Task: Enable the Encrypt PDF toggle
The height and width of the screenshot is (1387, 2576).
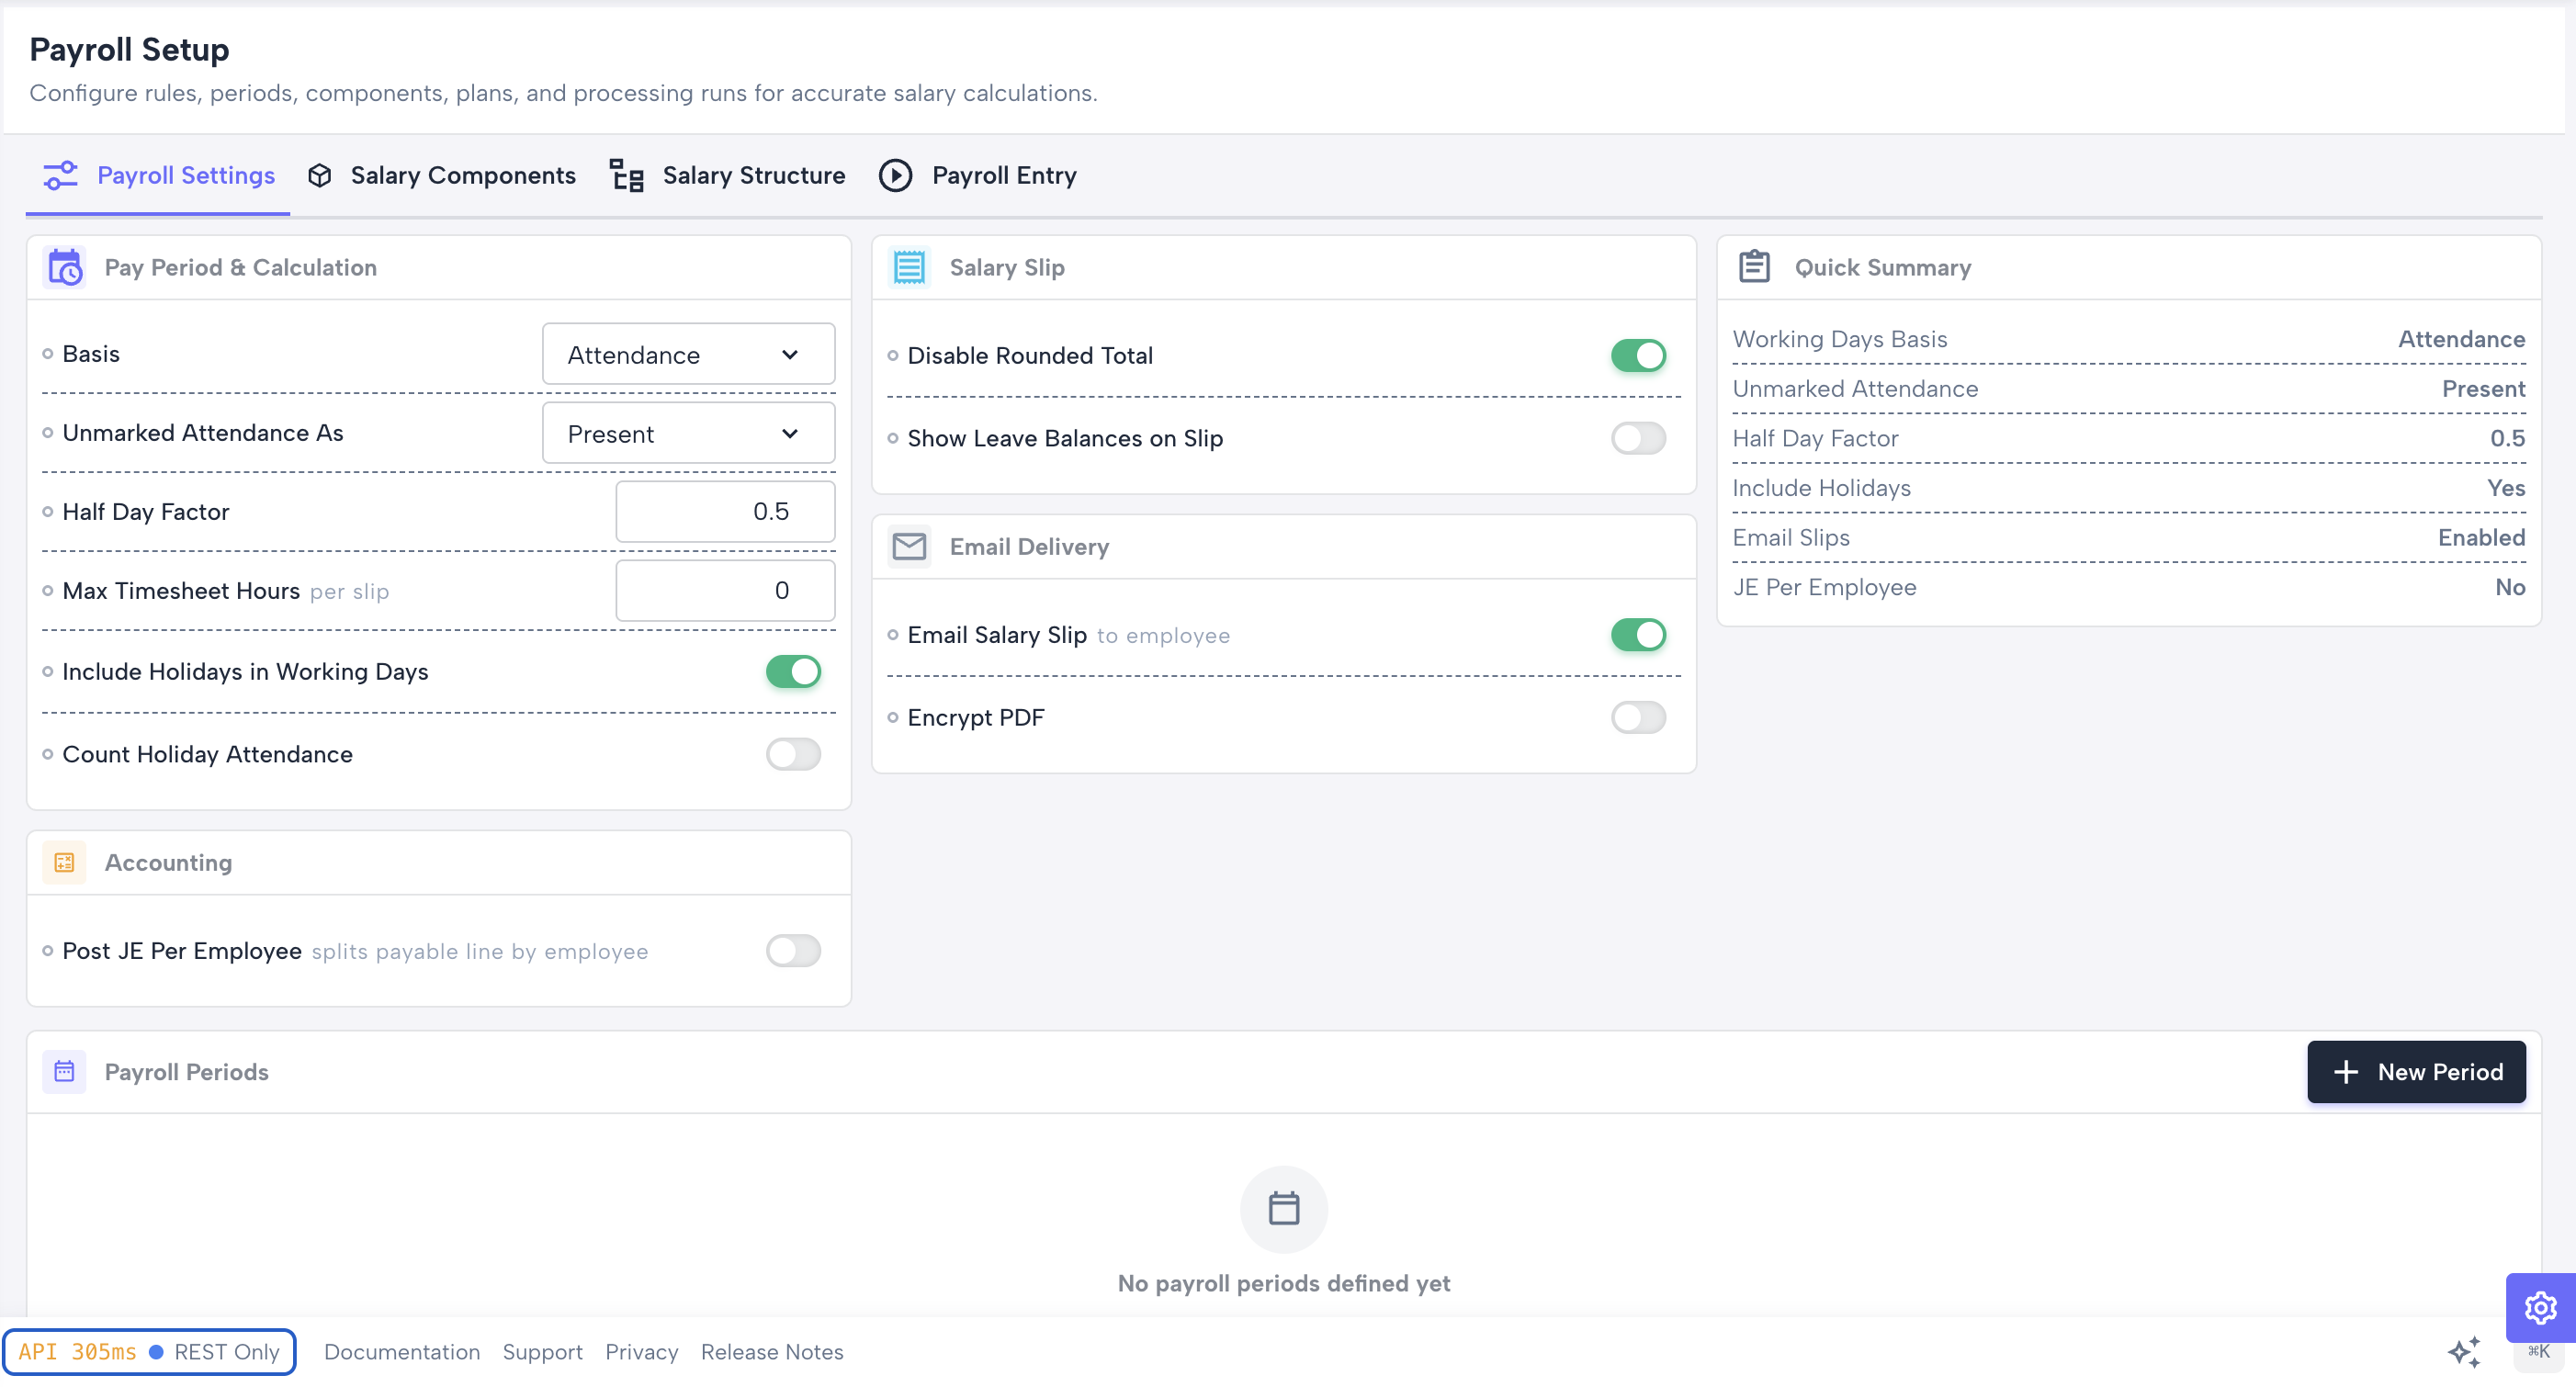Action: coord(1638,717)
